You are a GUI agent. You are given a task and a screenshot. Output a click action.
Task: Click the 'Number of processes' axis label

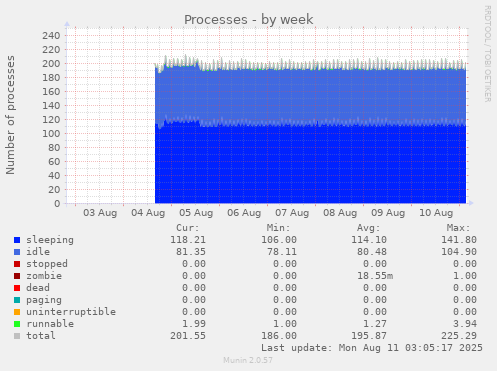pos(10,115)
